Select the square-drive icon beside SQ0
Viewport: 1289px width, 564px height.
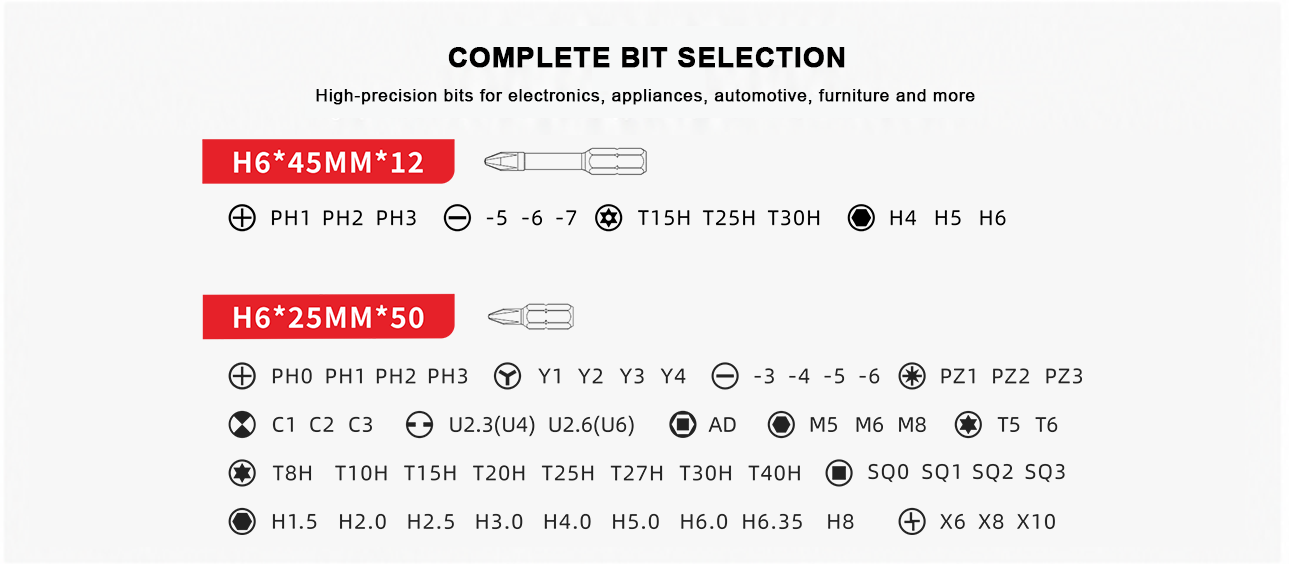pos(839,472)
